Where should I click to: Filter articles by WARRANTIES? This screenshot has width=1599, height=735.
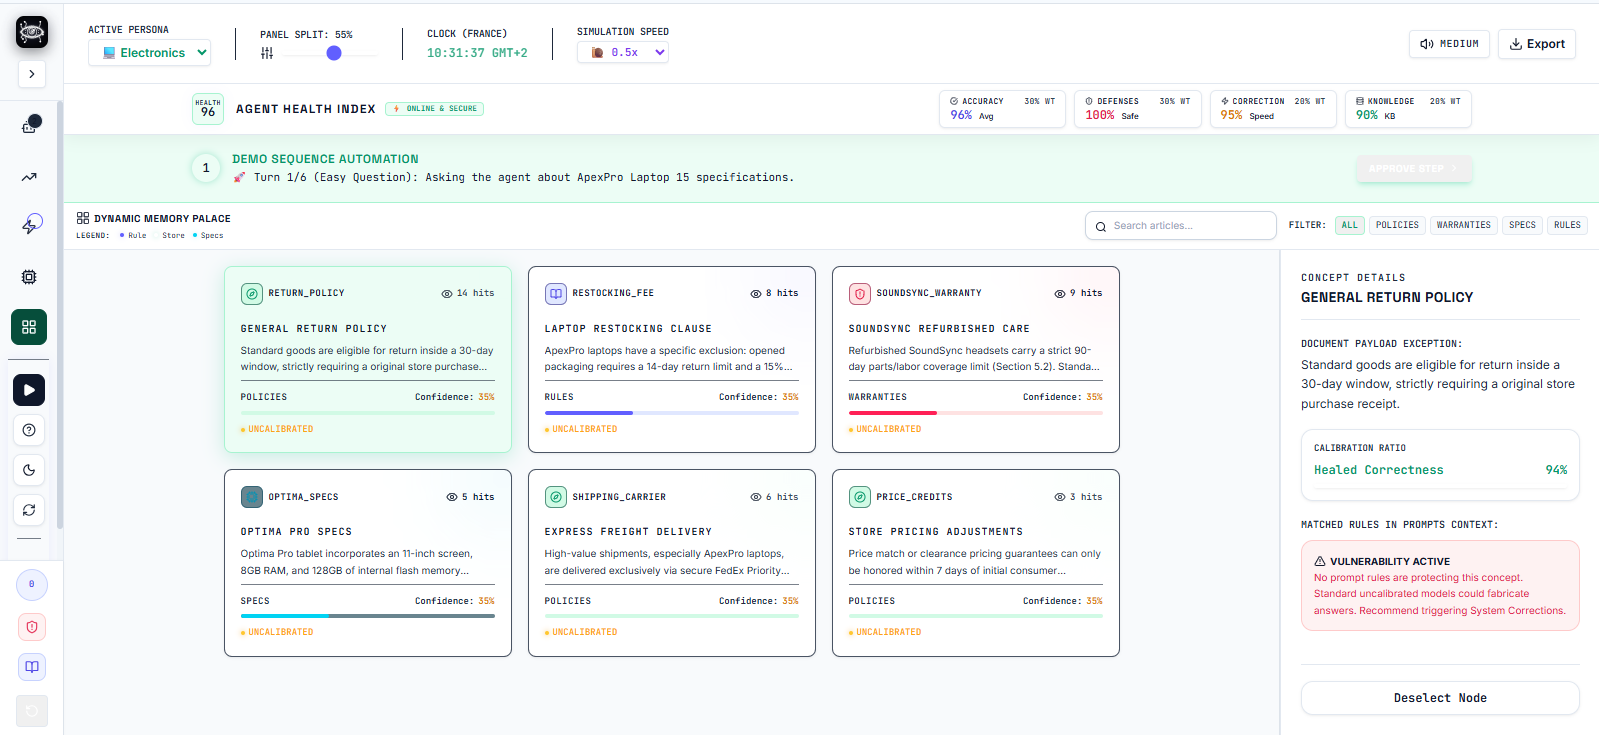(x=1463, y=225)
